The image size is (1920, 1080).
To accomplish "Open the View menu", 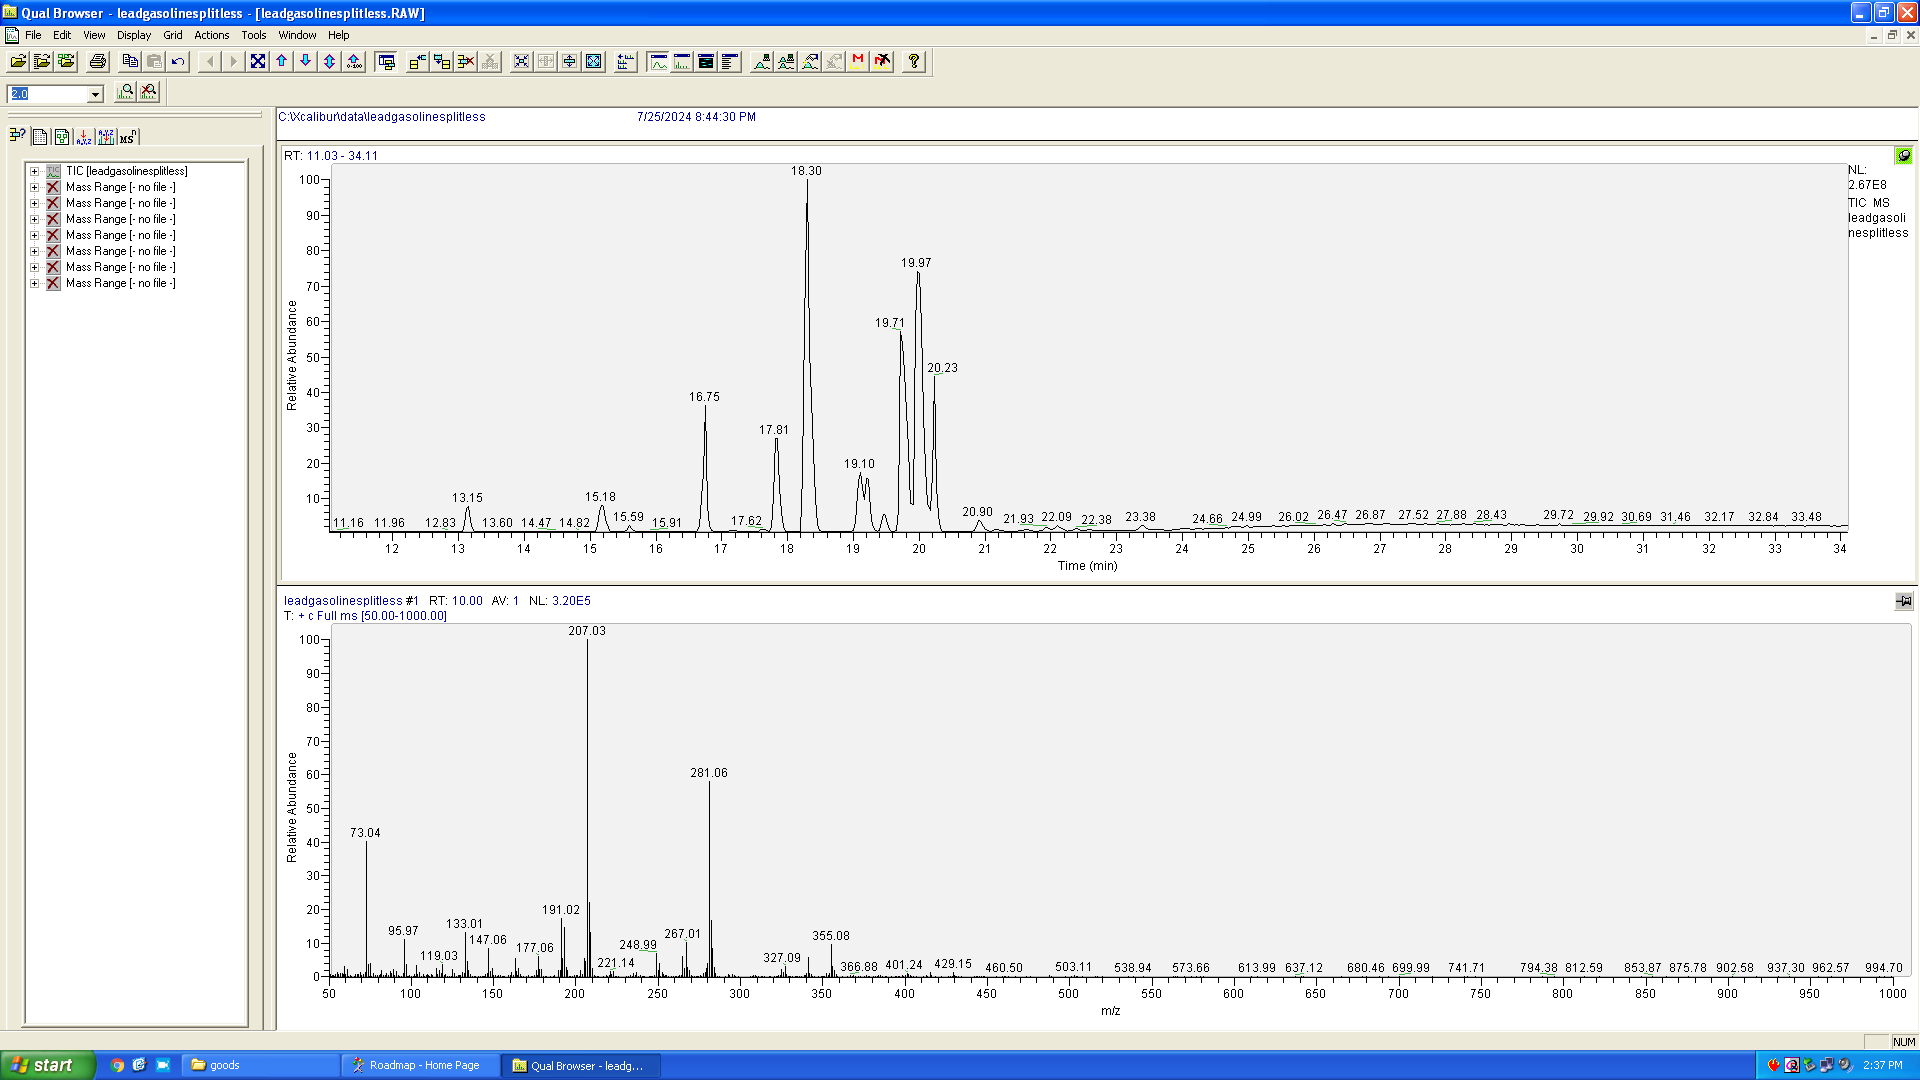I will pyautogui.click(x=94, y=35).
